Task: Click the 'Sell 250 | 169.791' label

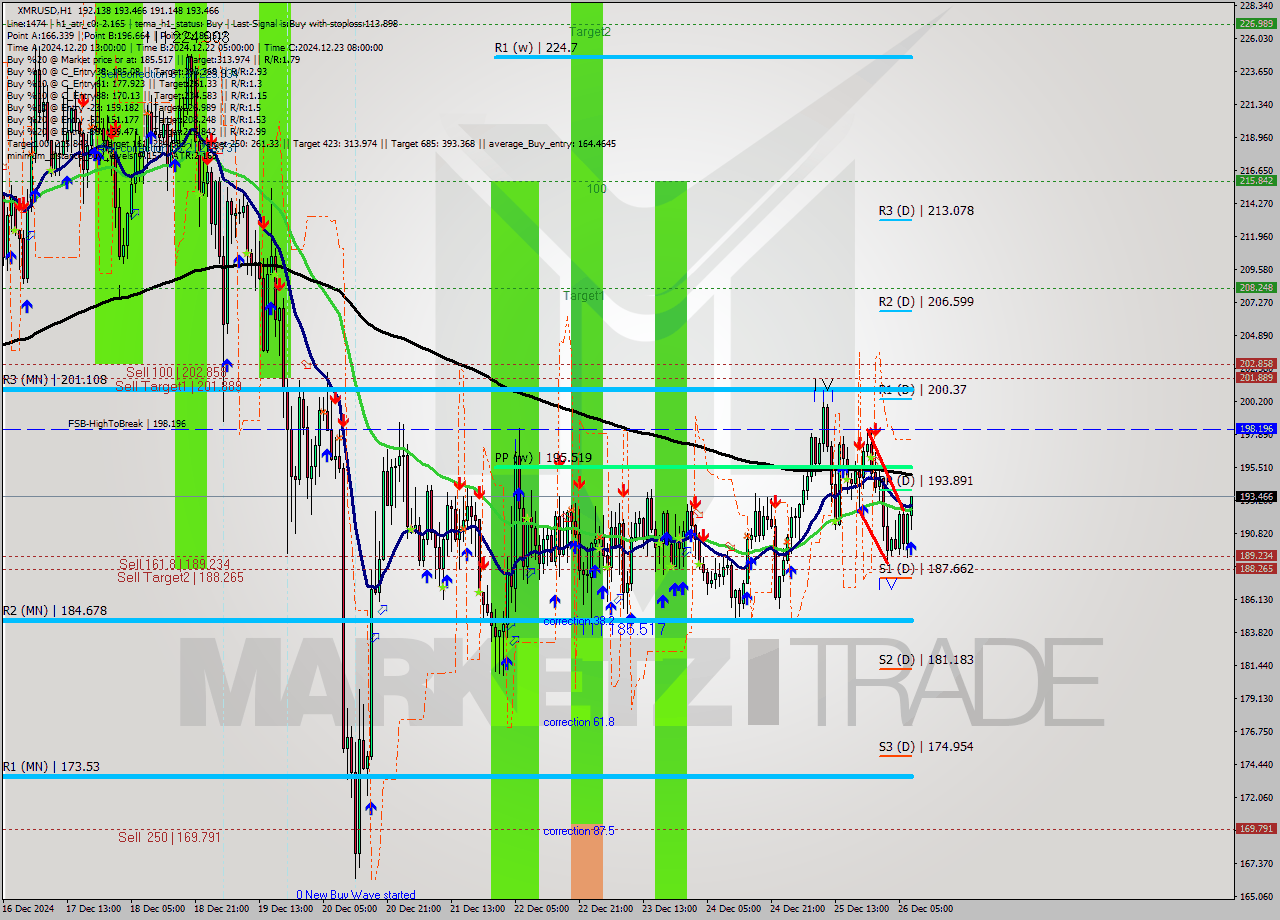Action: tap(169, 837)
